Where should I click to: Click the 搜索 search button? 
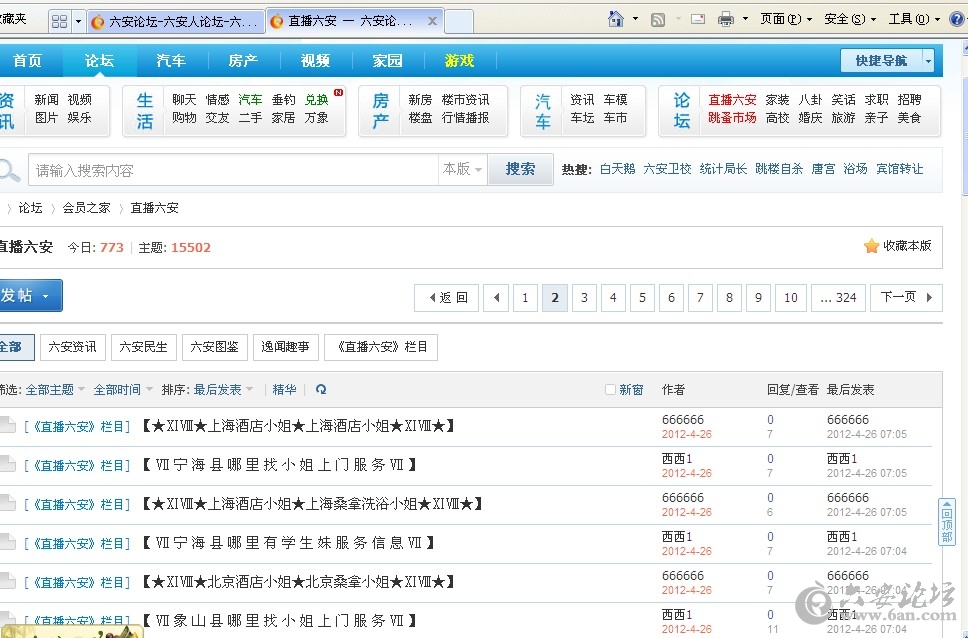520,170
